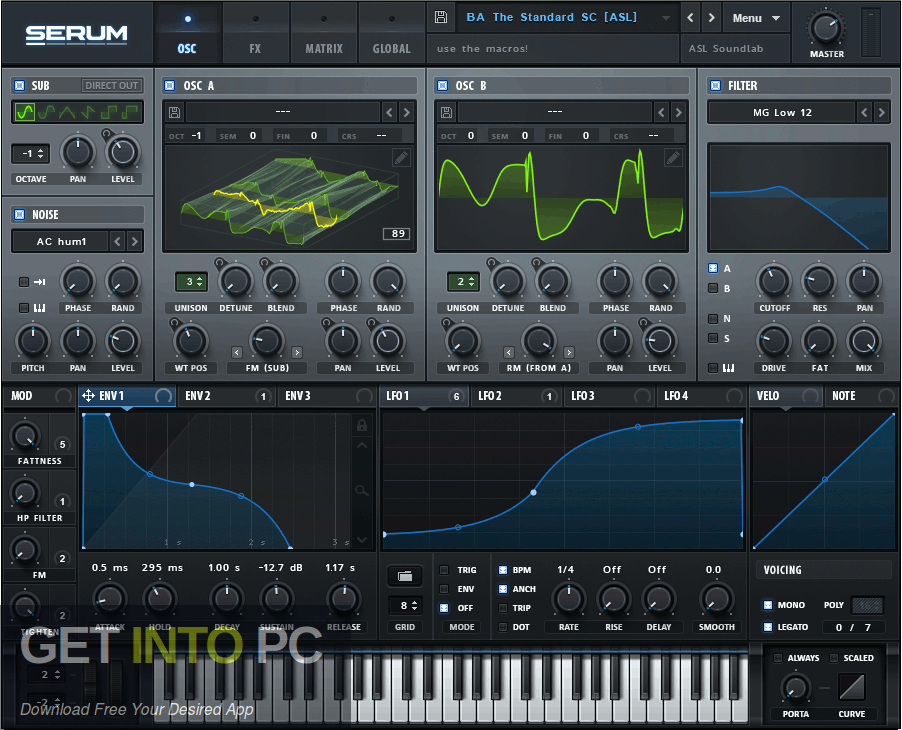Select the LFO 2 tab

tap(515, 396)
